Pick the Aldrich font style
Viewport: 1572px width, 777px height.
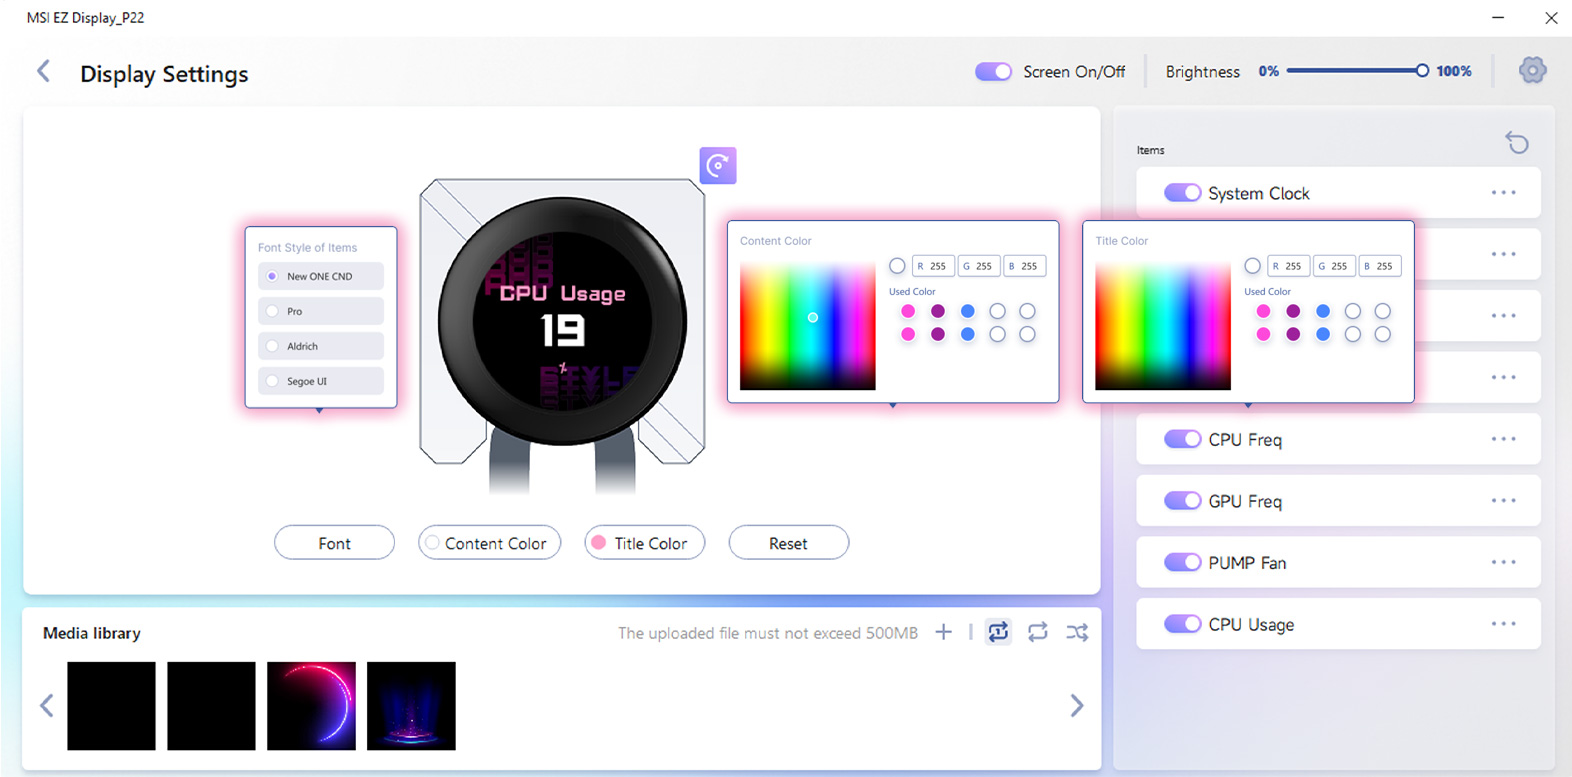321,346
